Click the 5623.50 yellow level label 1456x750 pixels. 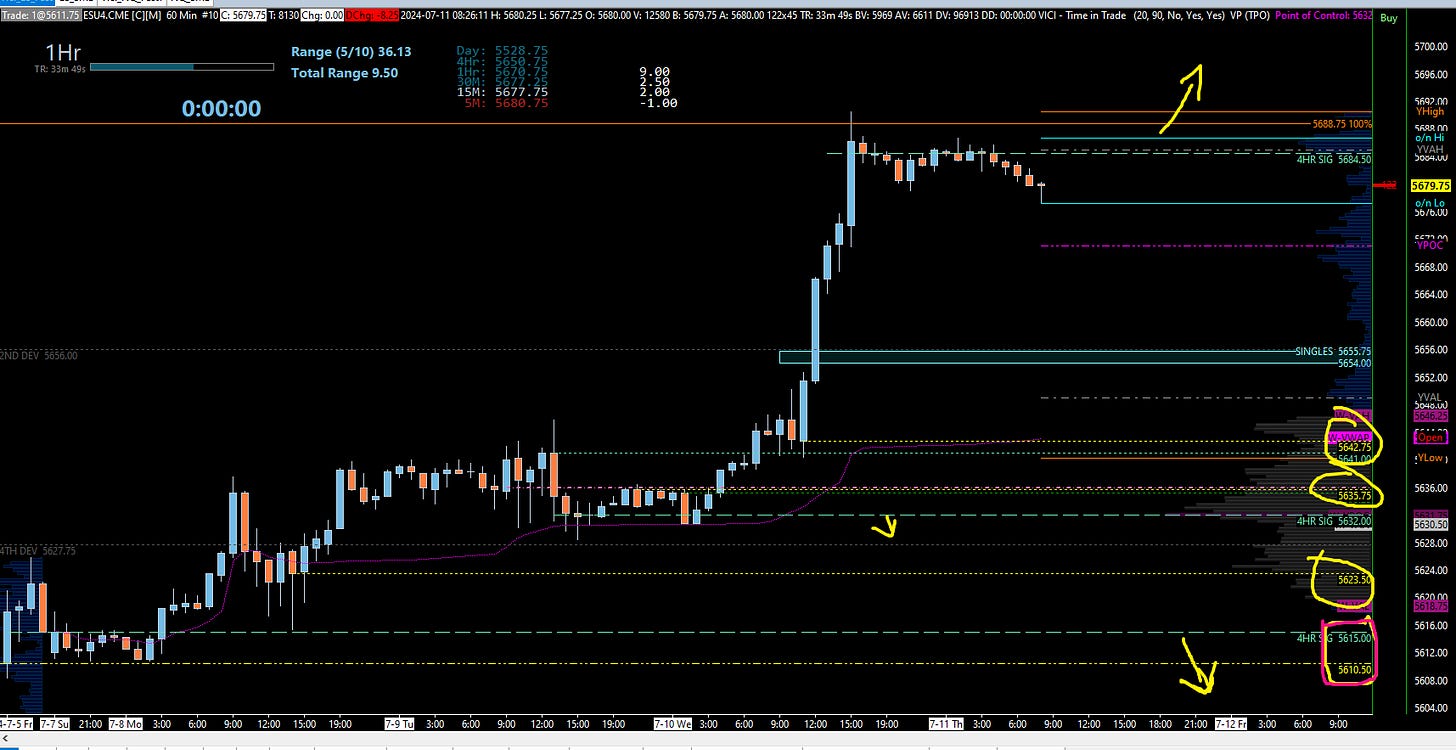tap(1354, 580)
